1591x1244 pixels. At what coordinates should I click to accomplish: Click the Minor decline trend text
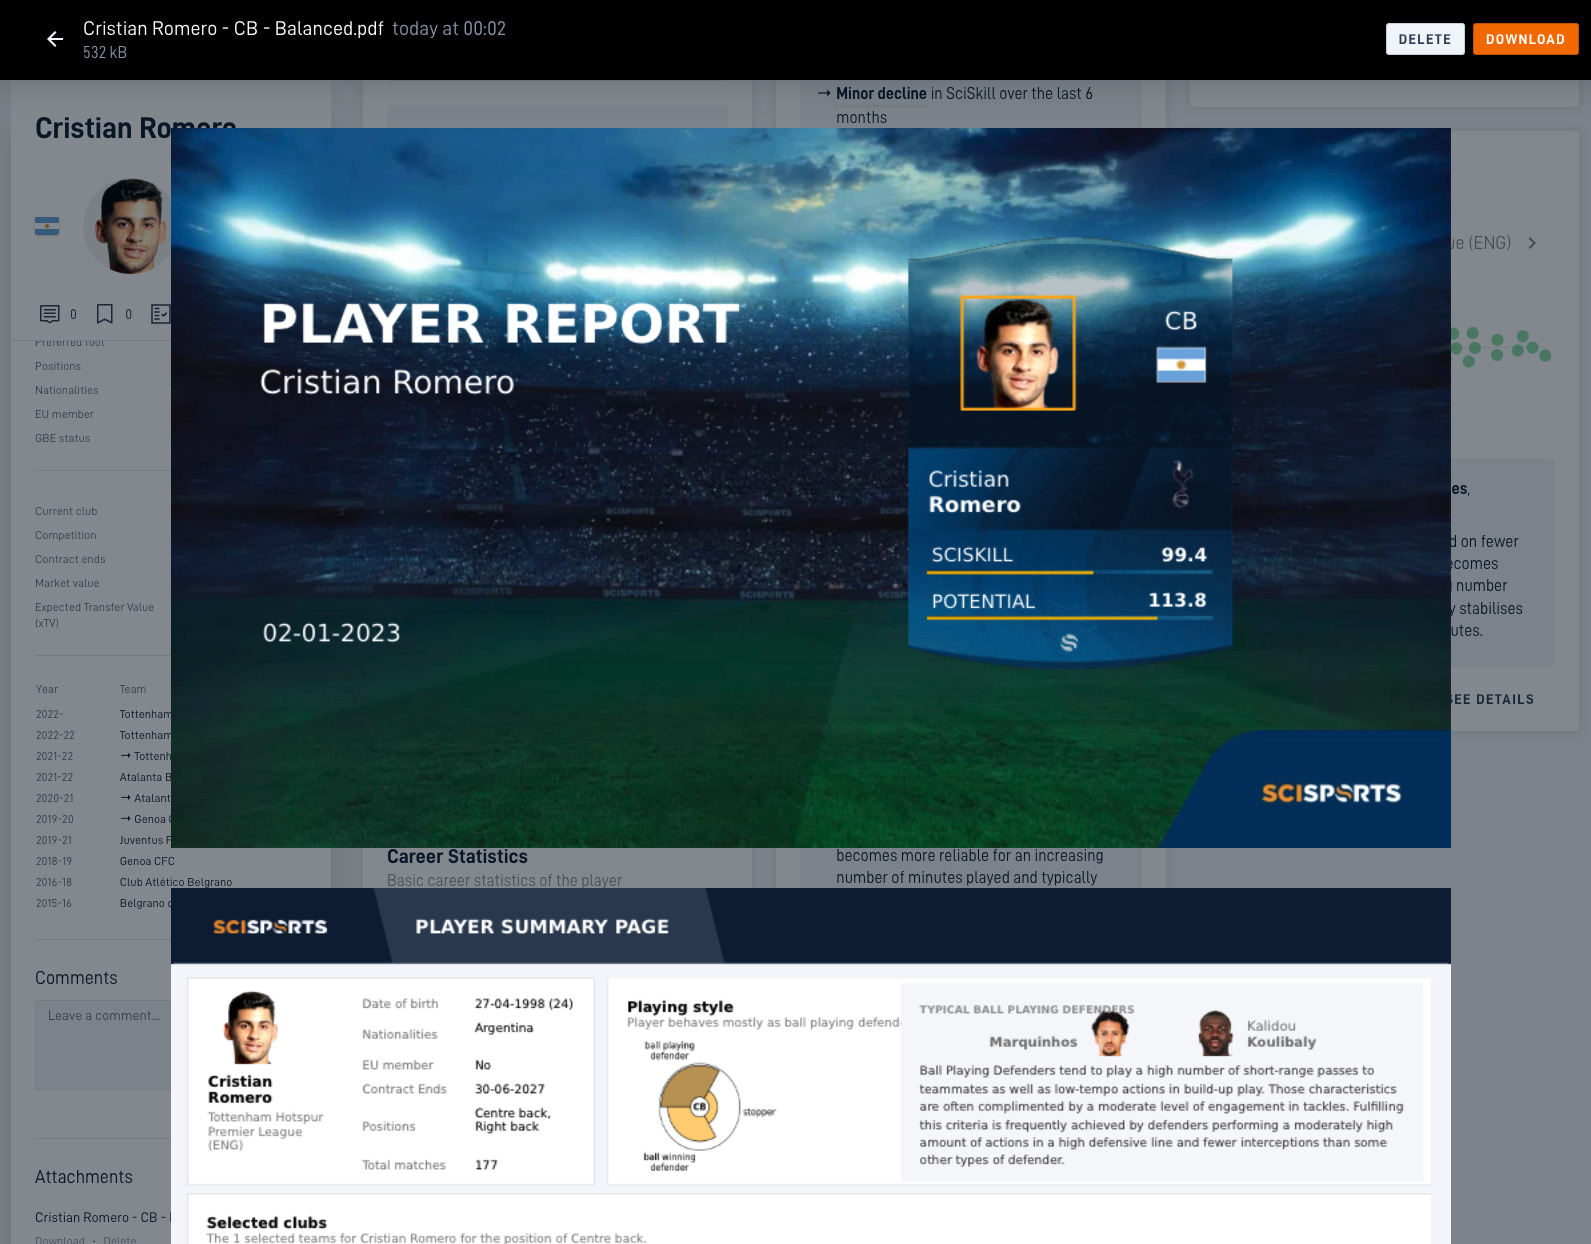[881, 93]
